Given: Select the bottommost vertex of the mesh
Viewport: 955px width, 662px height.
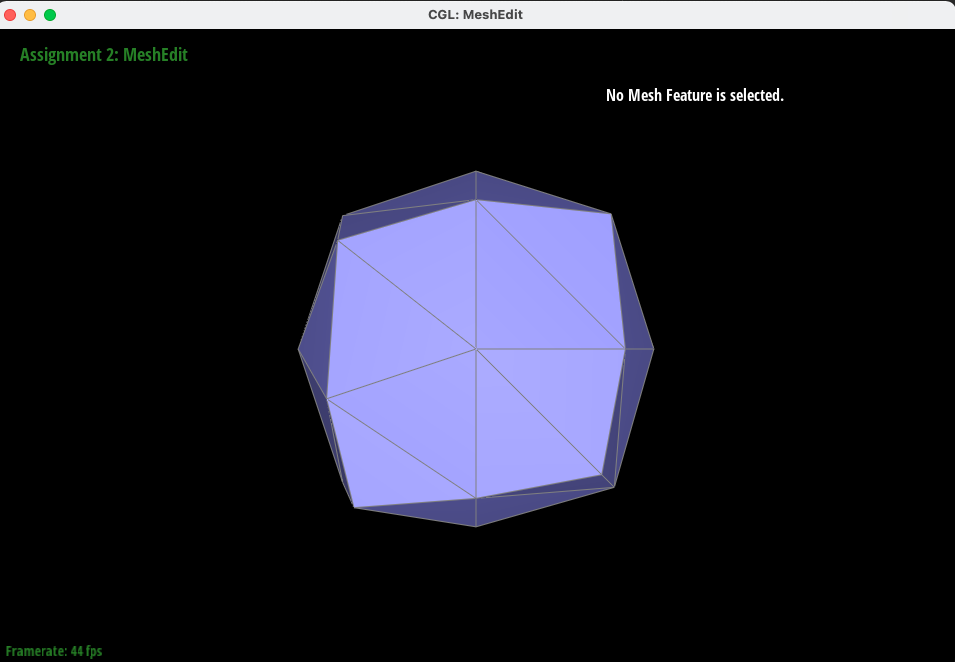Looking at the screenshot, I should coord(476,526).
